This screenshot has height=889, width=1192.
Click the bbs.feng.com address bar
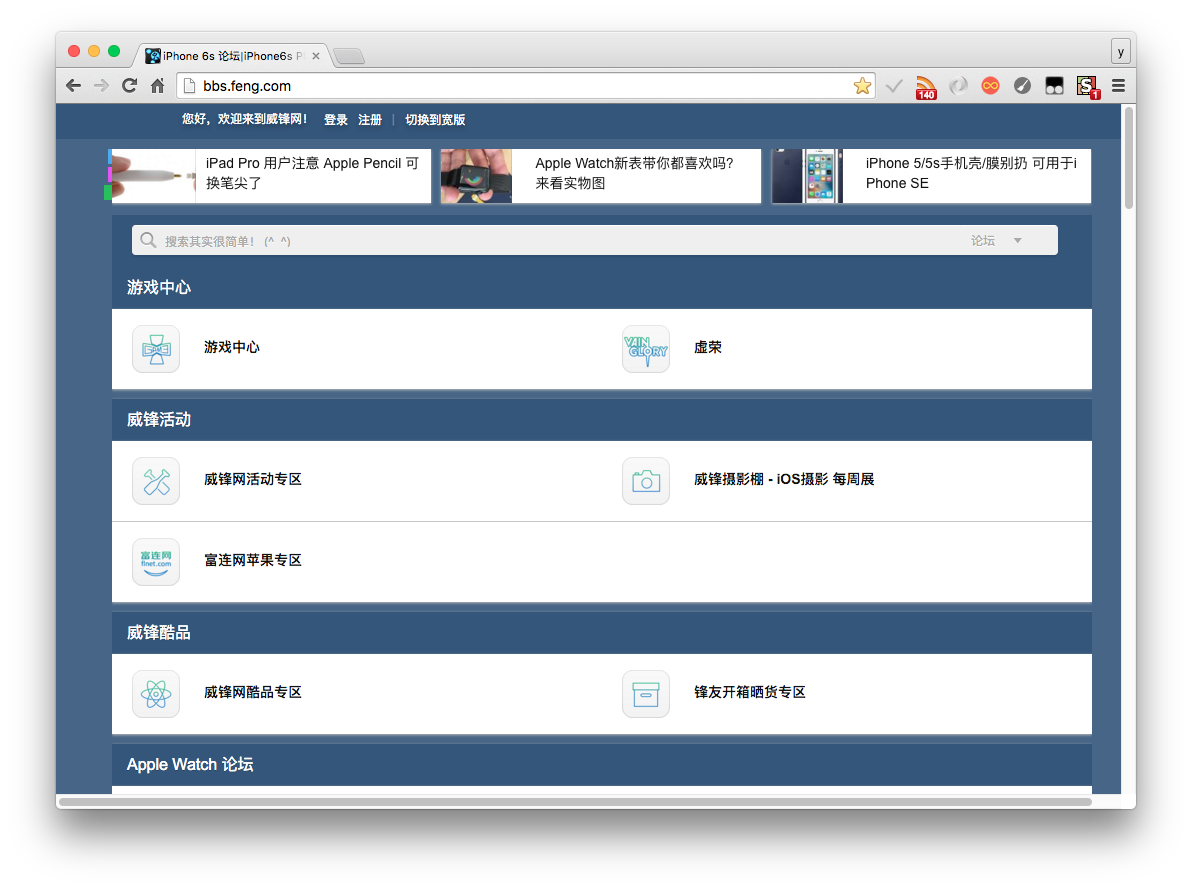[x=525, y=86]
